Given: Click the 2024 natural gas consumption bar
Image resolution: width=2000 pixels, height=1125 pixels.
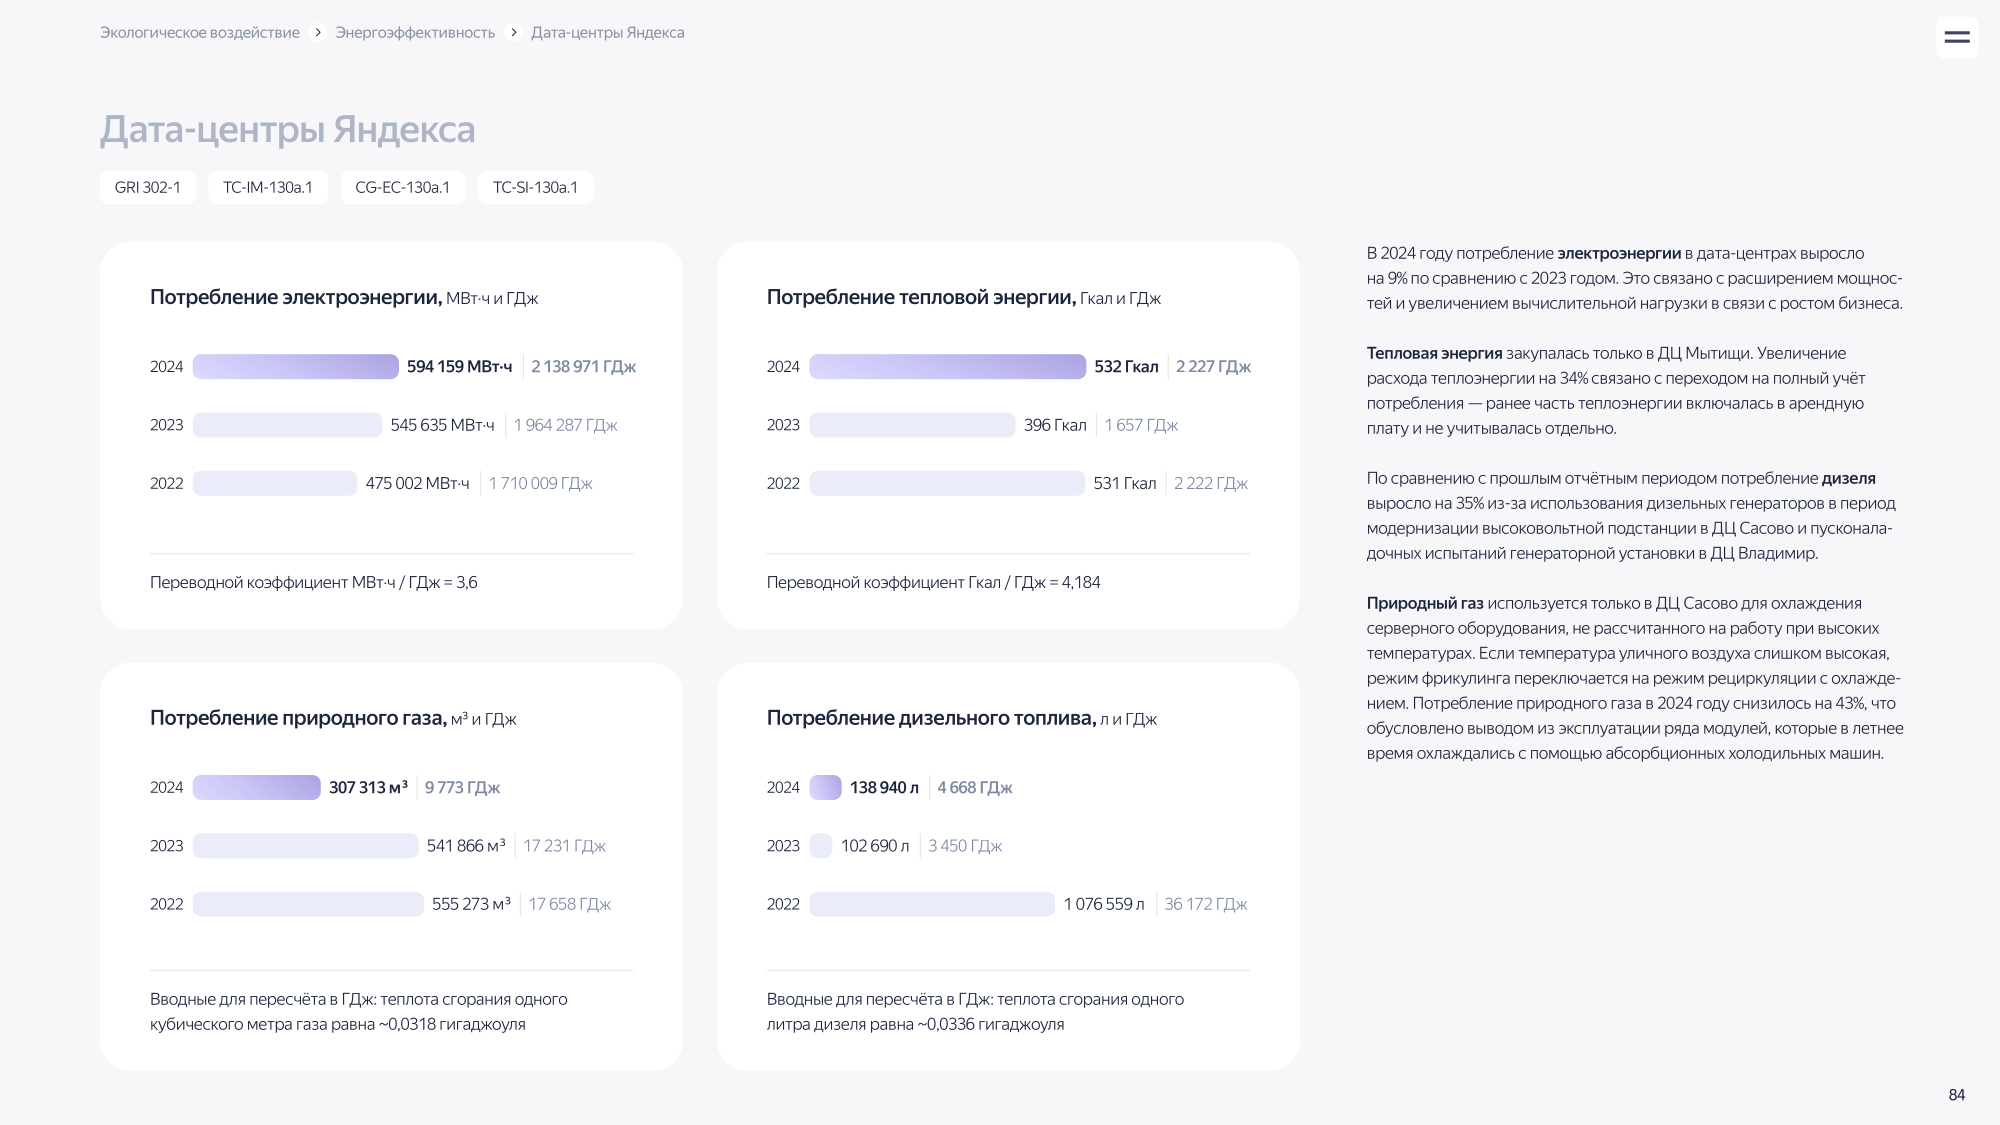Looking at the screenshot, I should click(257, 788).
